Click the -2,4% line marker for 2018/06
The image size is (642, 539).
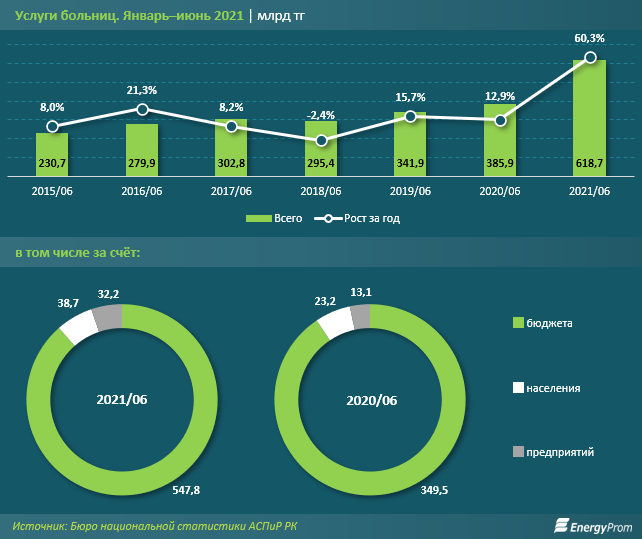322,141
